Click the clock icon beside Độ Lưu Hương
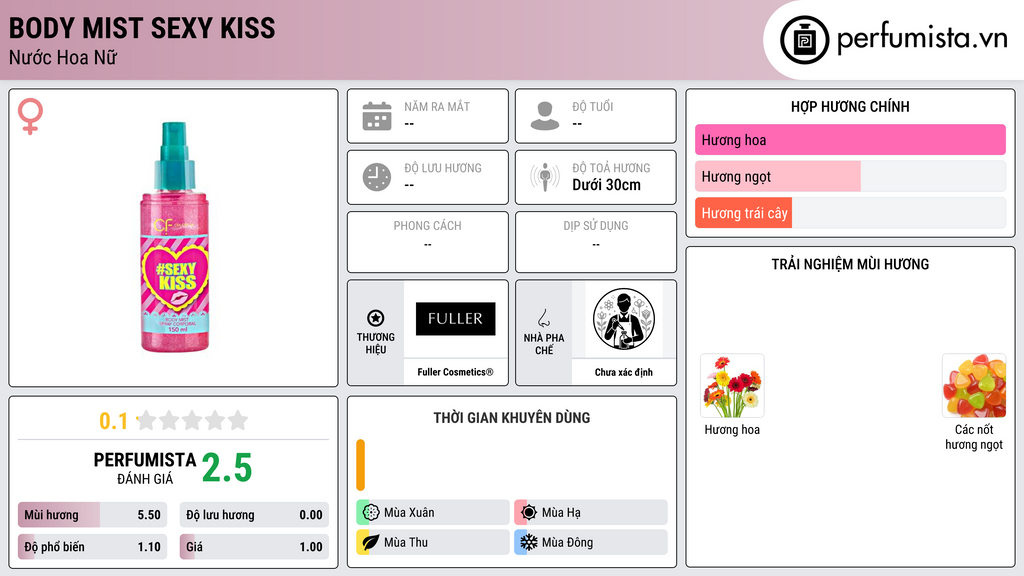This screenshot has height=576, width=1024. tap(377, 177)
